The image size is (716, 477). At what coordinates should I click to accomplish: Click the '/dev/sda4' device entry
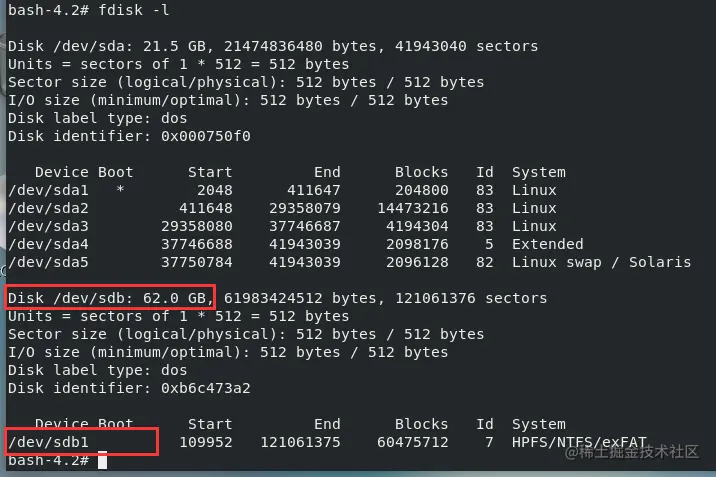click(x=48, y=244)
